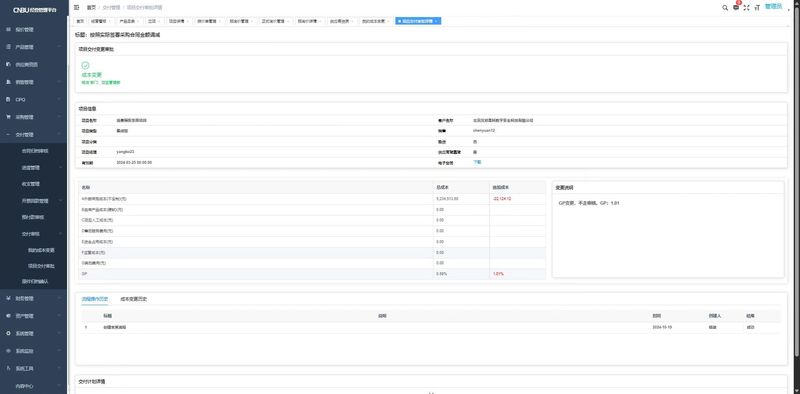This screenshot has height=394, width=800.
Task: Click the green check circle status icon
Action: (x=86, y=65)
